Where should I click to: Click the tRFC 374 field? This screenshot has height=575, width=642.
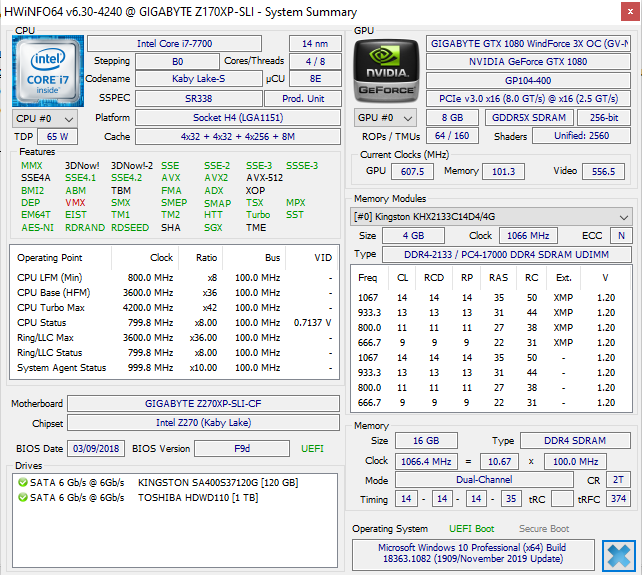coord(618,499)
